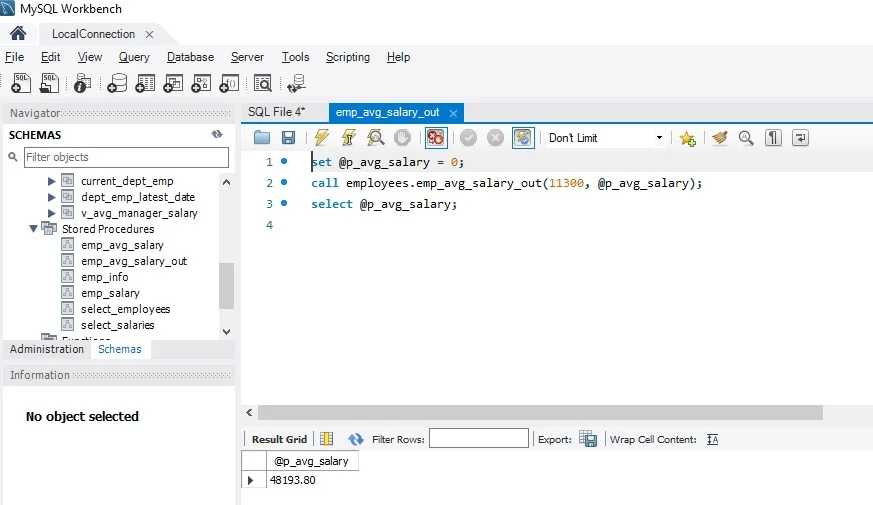This screenshot has height=505, width=873.
Task: Export the result set to a file
Action: [x=588, y=439]
